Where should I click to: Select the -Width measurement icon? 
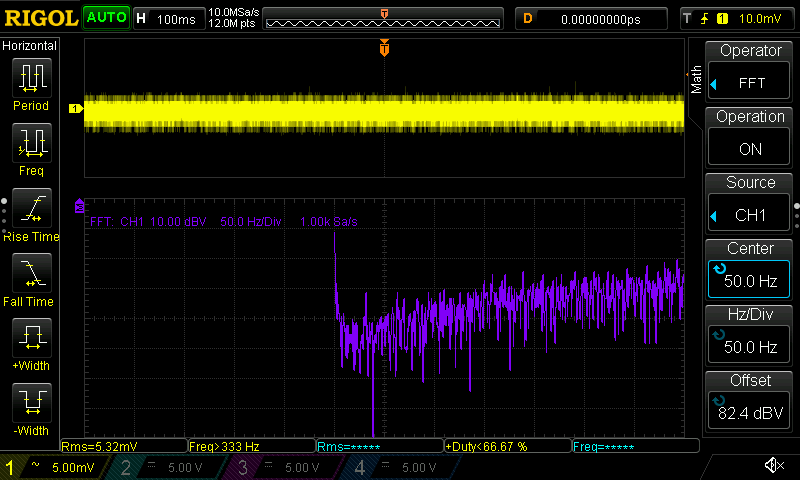tap(30, 404)
